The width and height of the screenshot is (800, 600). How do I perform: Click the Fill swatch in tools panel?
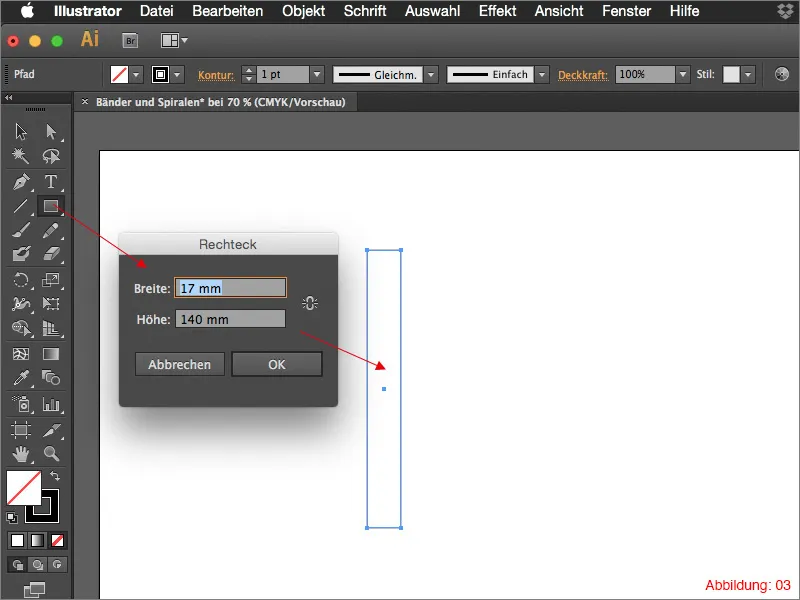point(23,488)
